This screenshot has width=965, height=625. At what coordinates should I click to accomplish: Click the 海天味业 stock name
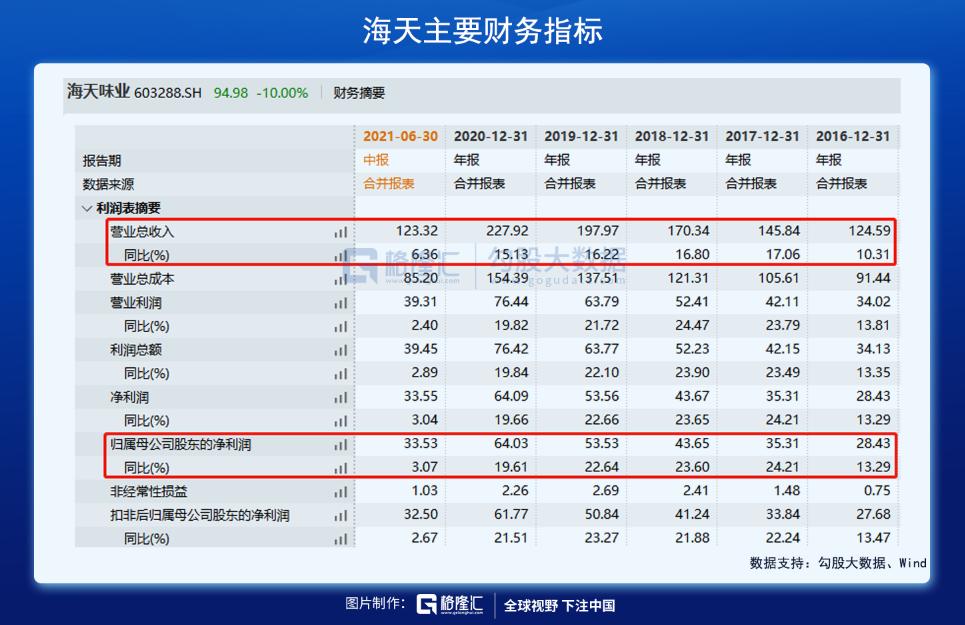tap(98, 92)
